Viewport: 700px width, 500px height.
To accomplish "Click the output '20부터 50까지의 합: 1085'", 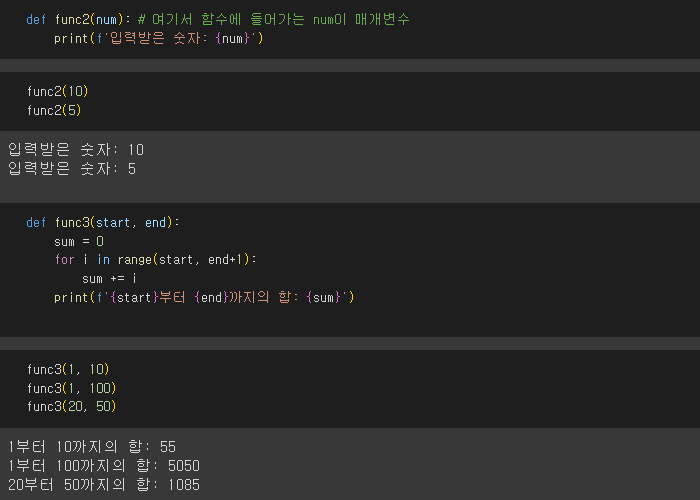I will coord(104,484).
